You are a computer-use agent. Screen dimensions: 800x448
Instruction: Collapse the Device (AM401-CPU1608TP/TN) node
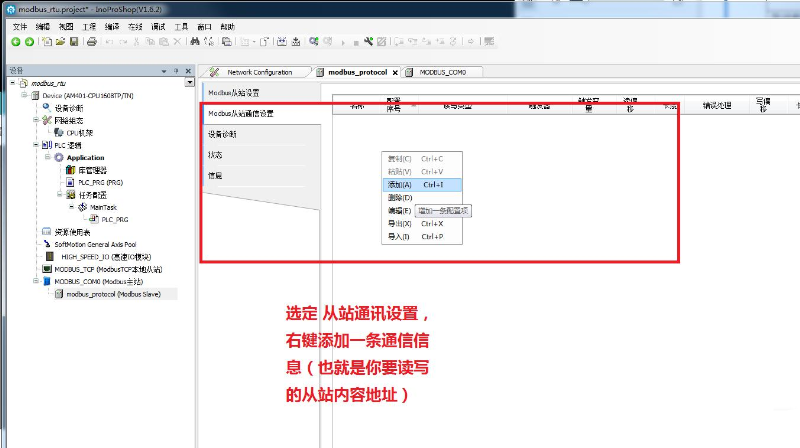[x=24, y=95]
